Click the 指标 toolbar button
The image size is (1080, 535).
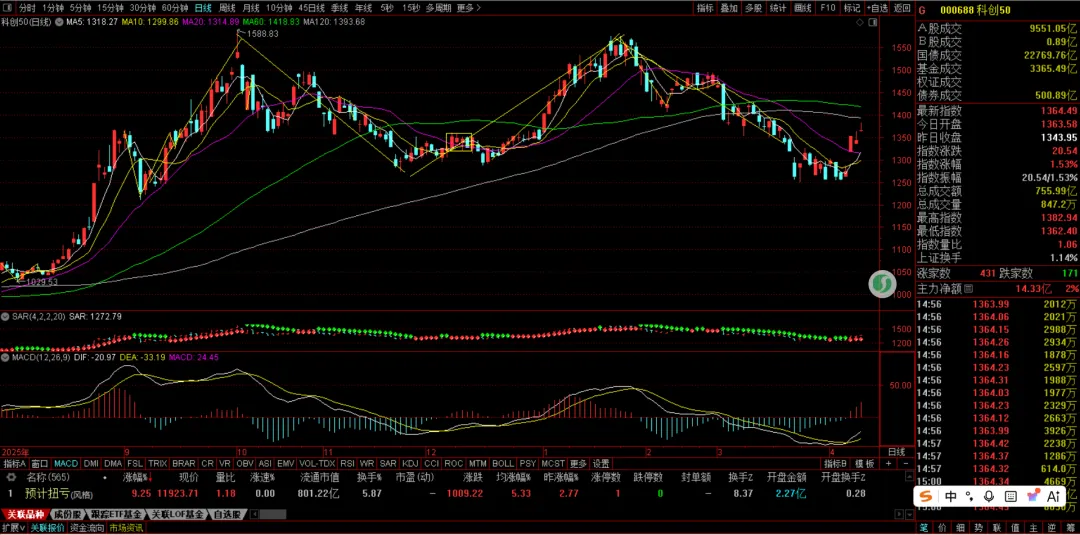pyautogui.click(x=705, y=8)
